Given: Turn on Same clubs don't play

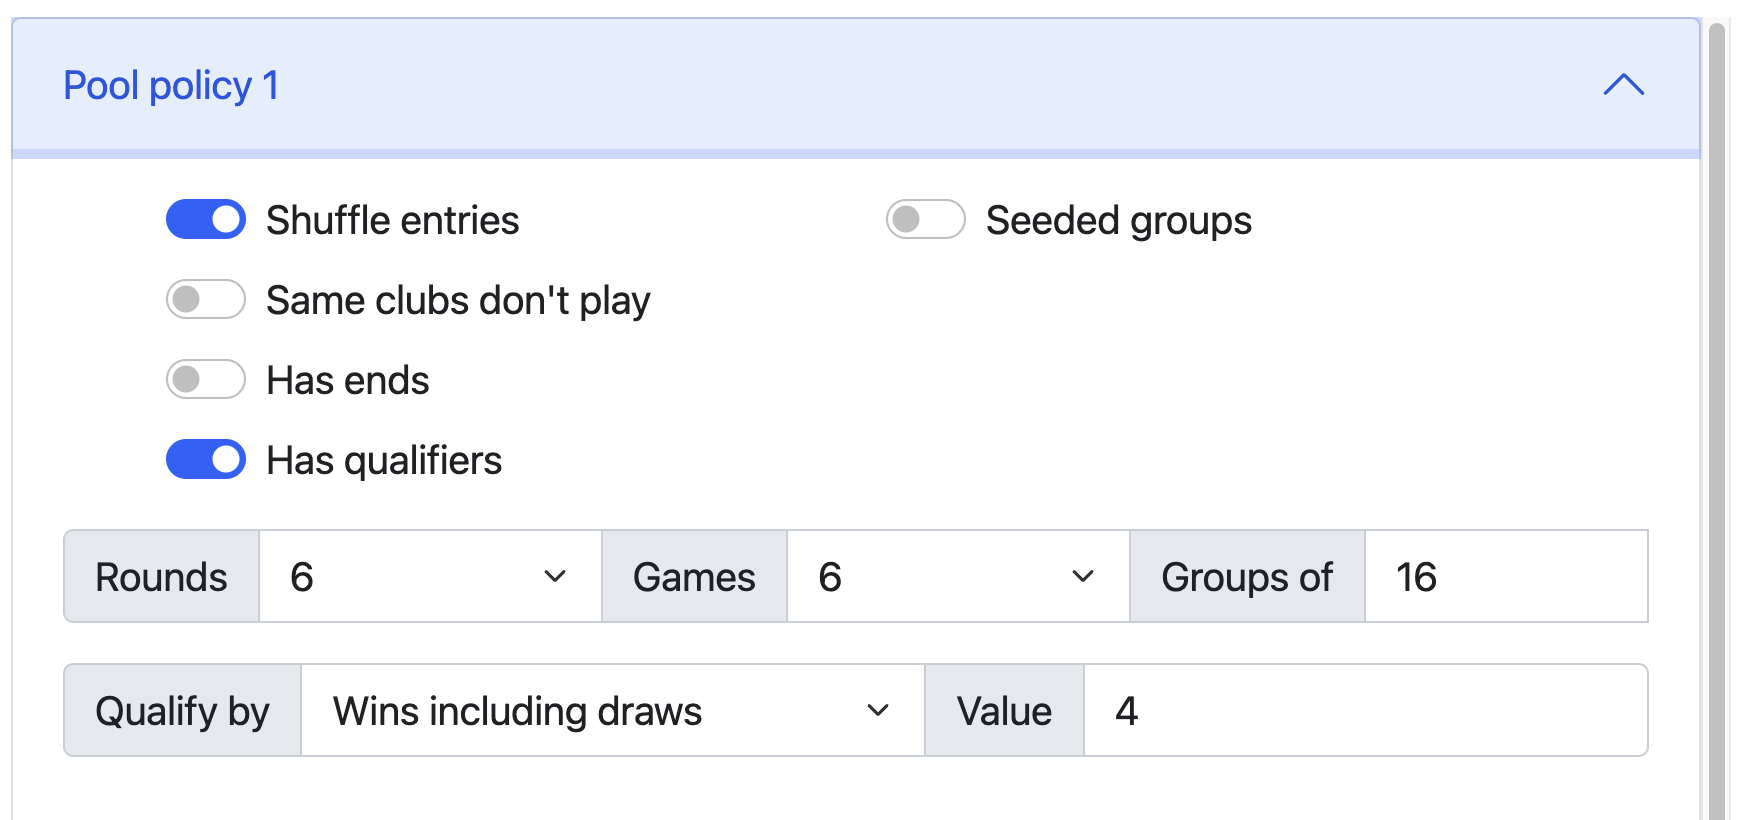Looking at the screenshot, I should click(206, 300).
